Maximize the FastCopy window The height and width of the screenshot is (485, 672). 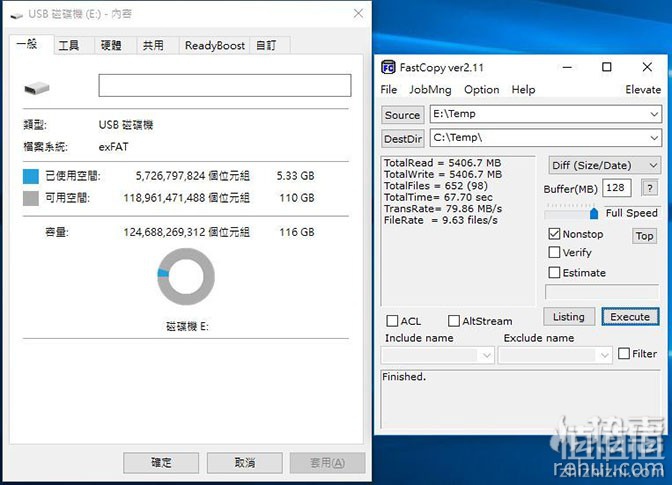point(606,67)
